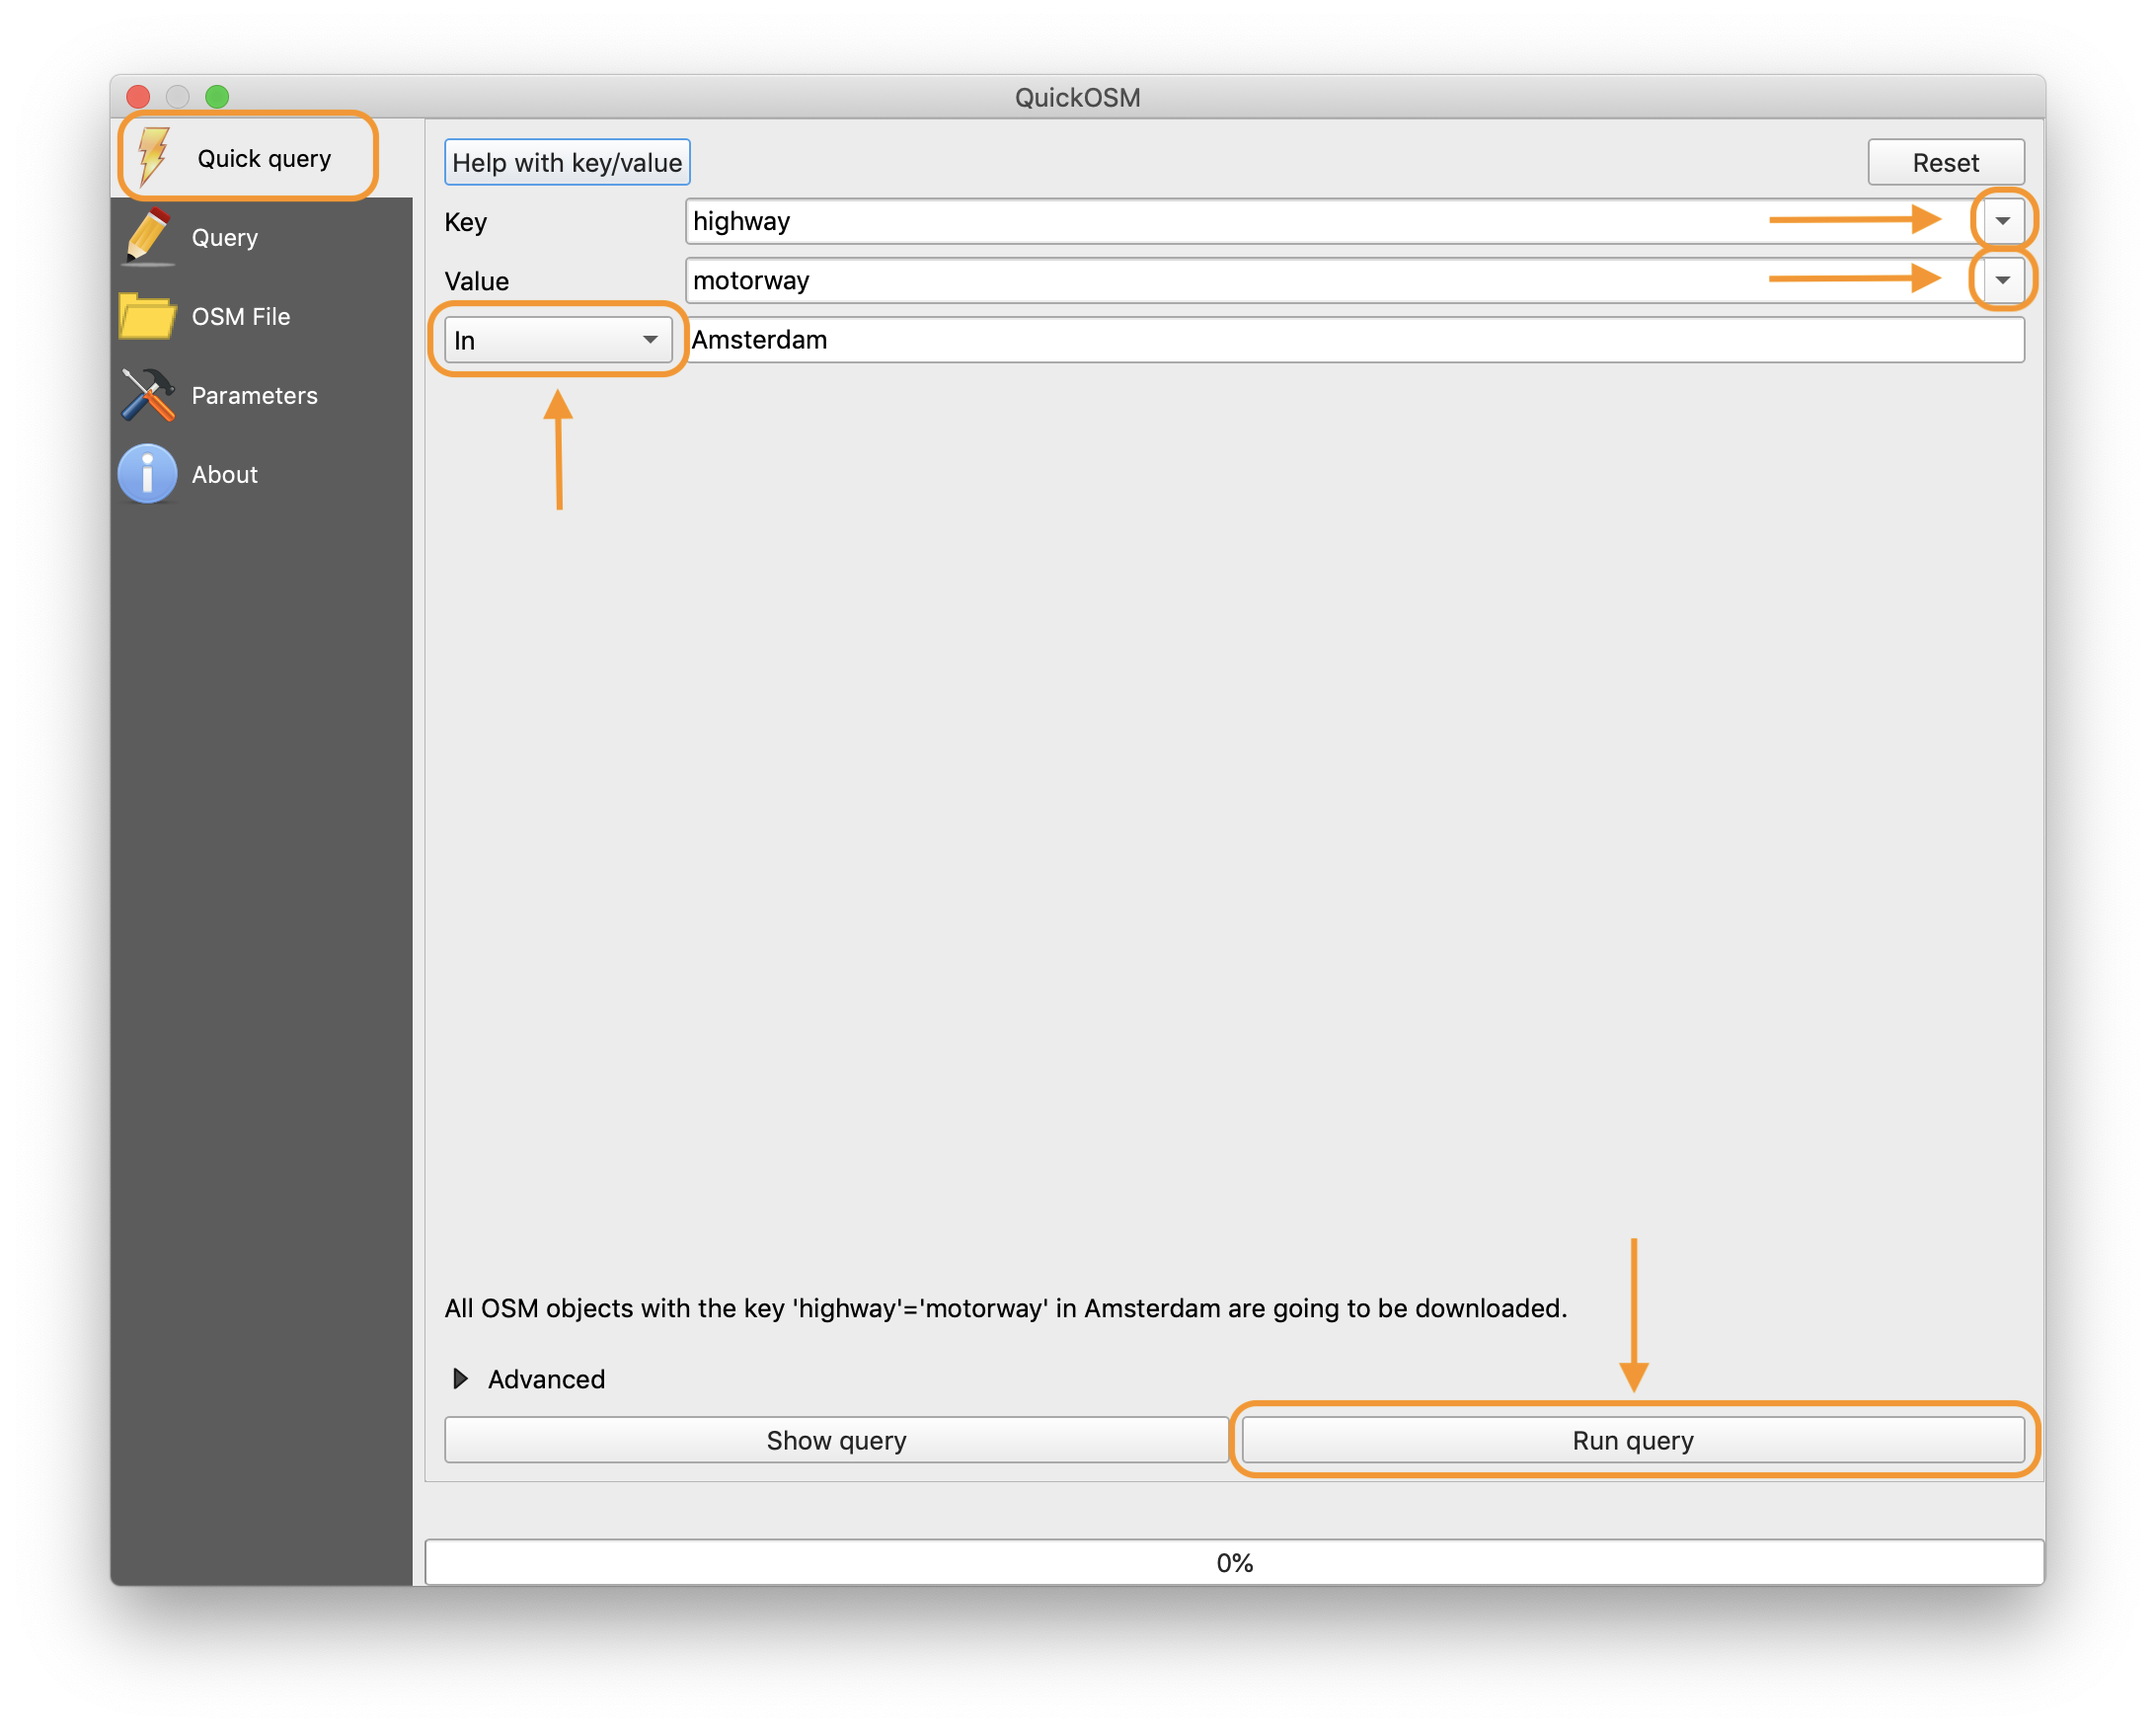This screenshot has width=2156, height=1732.
Task: Click the Reset button
Action: click(1942, 161)
